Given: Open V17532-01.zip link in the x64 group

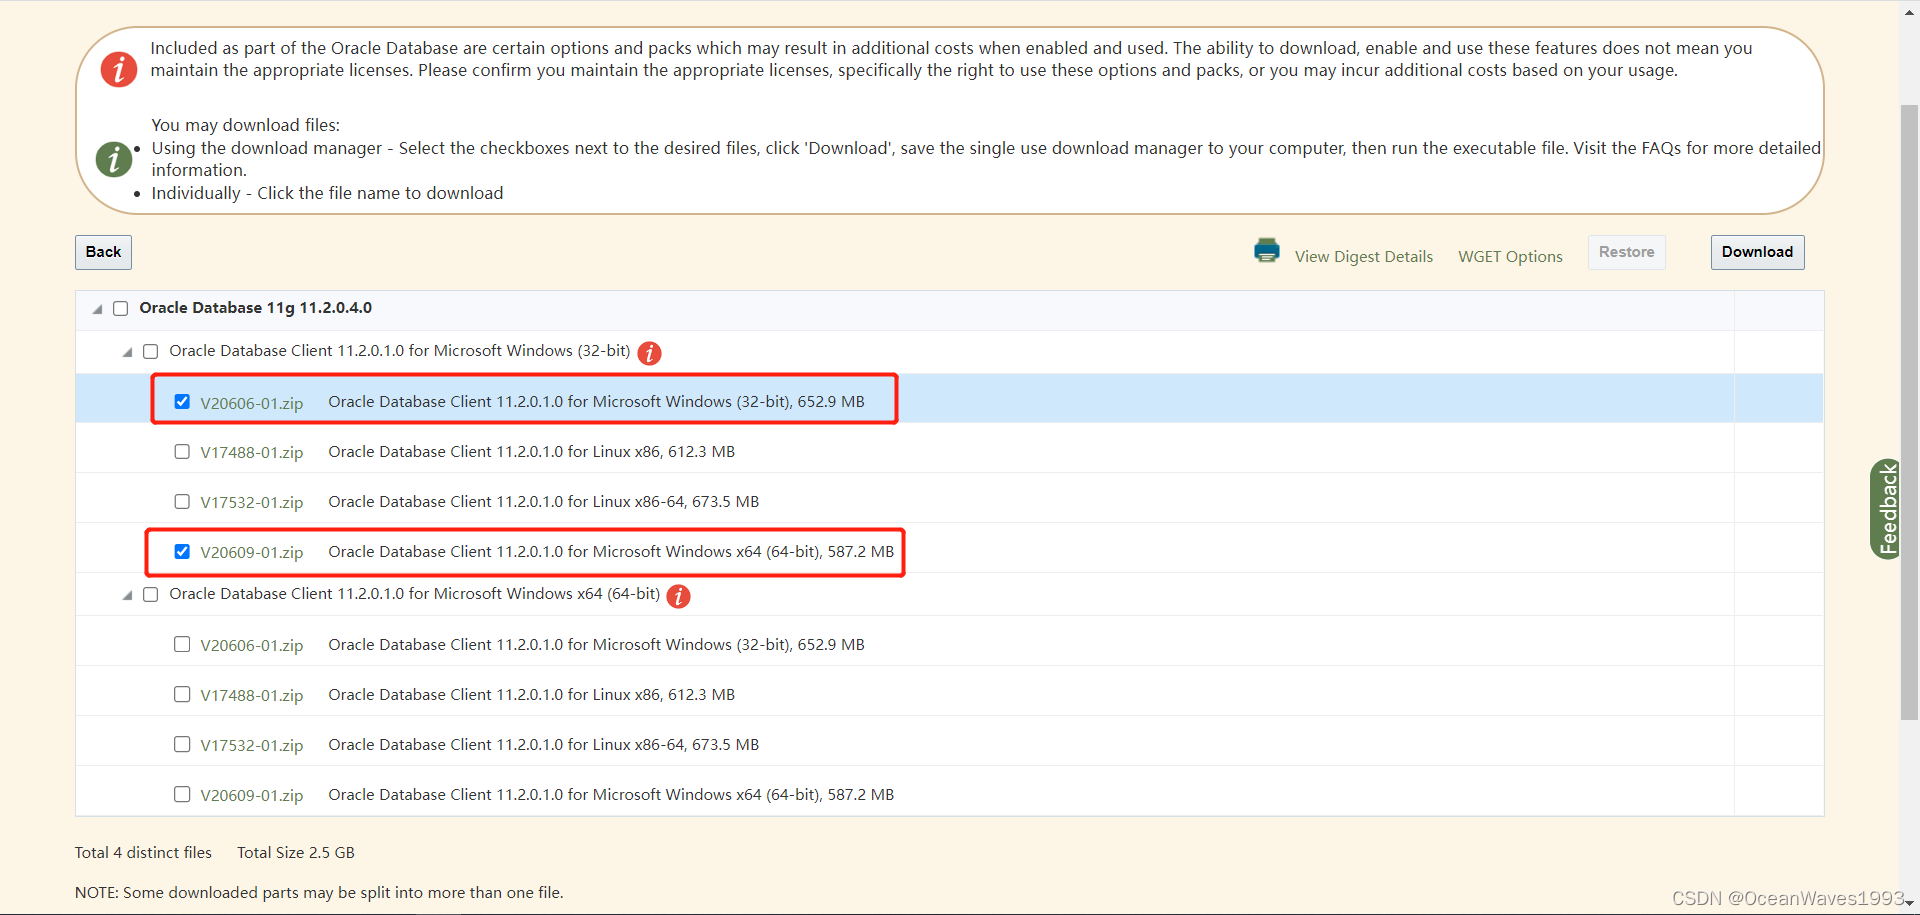Looking at the screenshot, I should point(252,746).
